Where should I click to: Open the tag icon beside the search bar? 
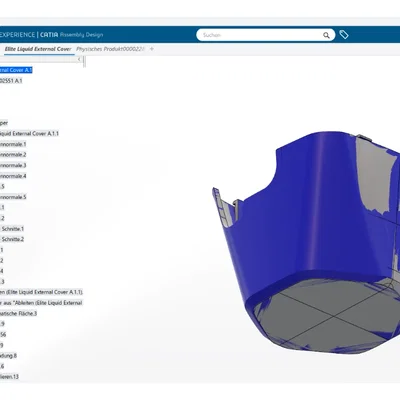click(x=344, y=34)
